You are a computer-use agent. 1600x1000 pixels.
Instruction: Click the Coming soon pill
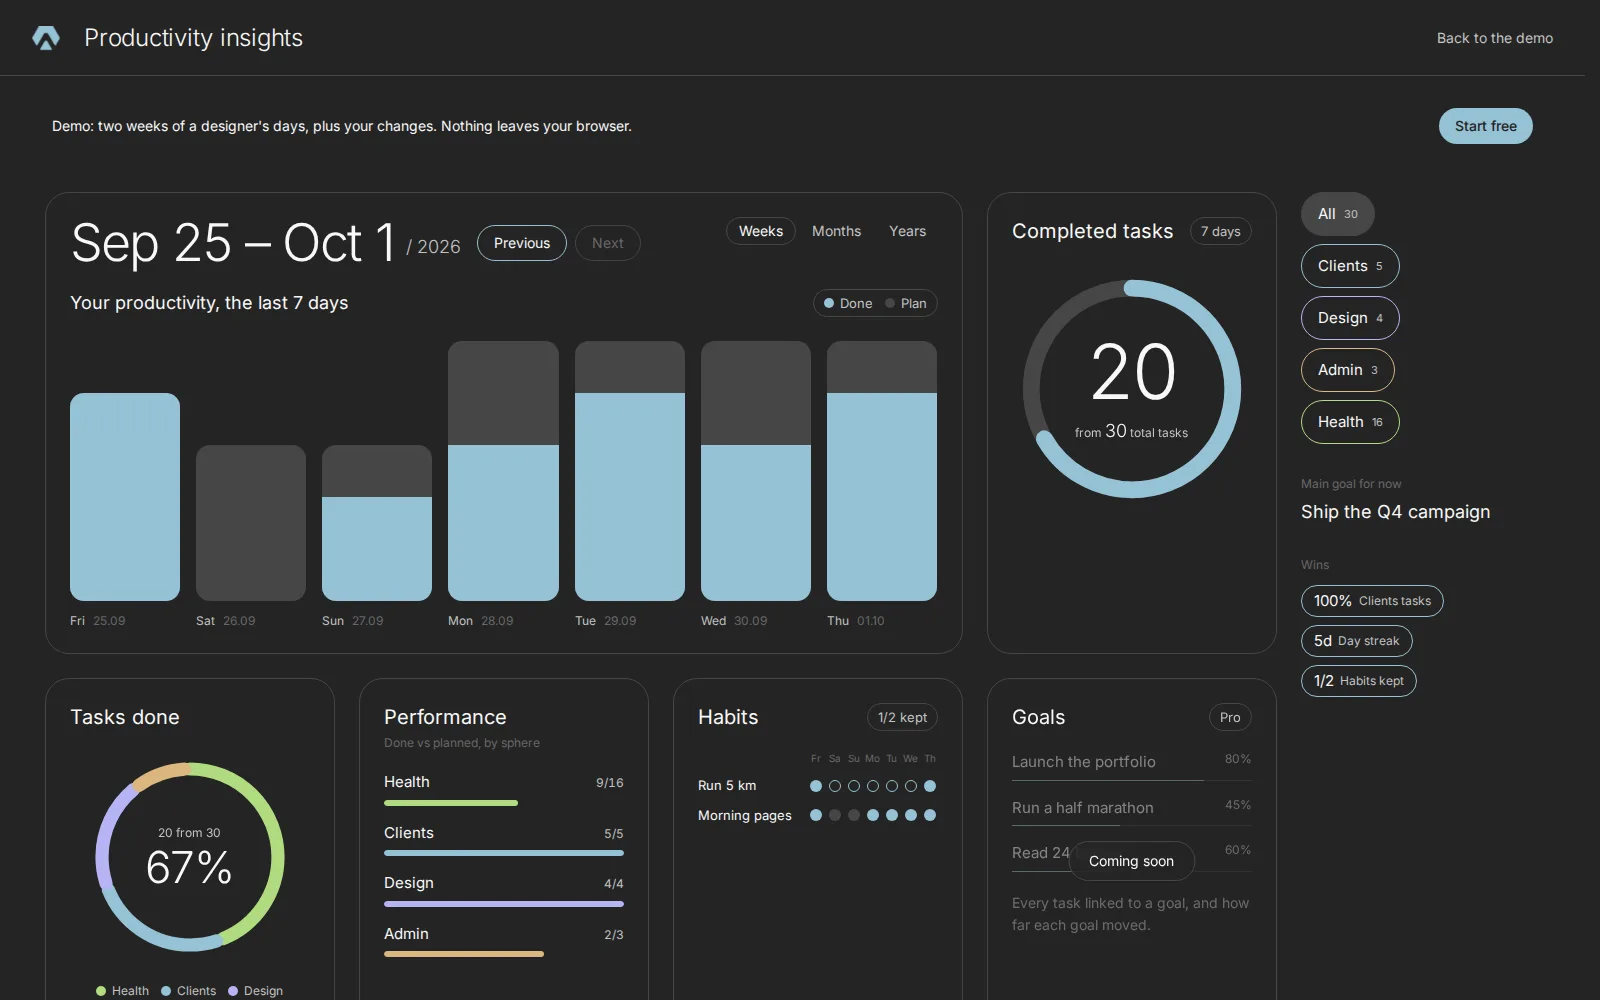tap(1131, 861)
